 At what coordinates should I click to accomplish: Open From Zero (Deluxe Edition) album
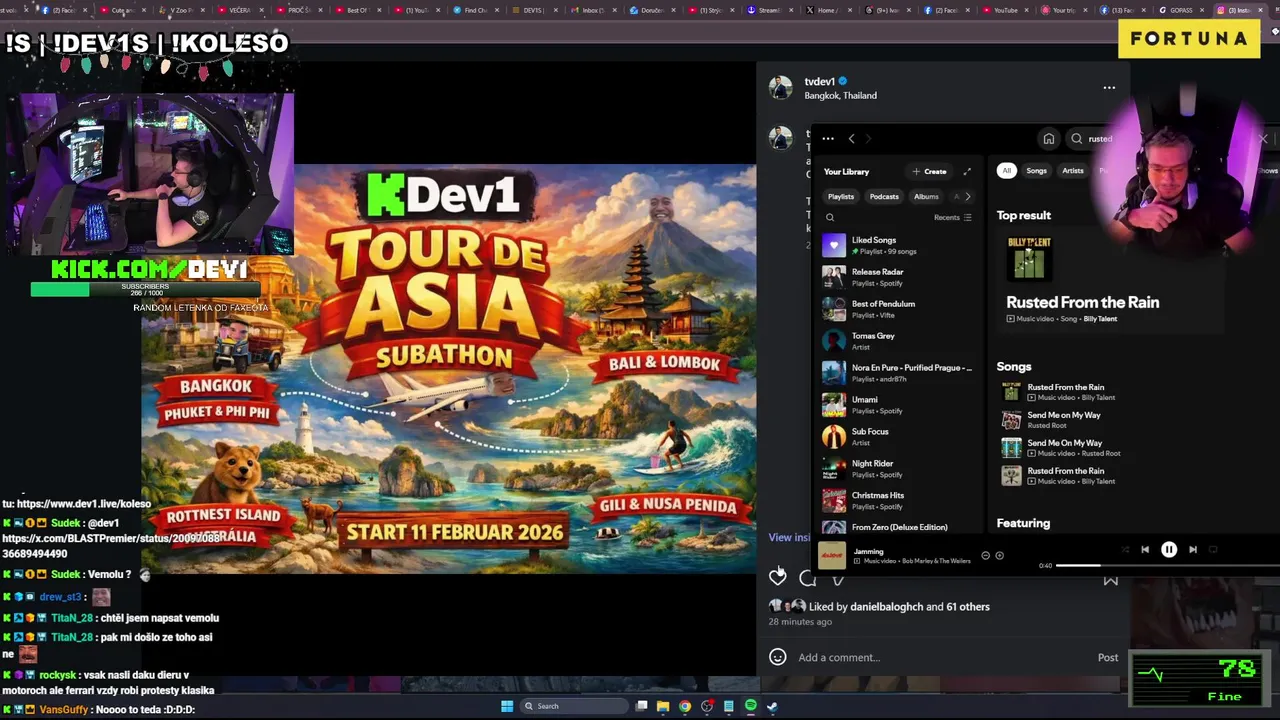pos(897,528)
